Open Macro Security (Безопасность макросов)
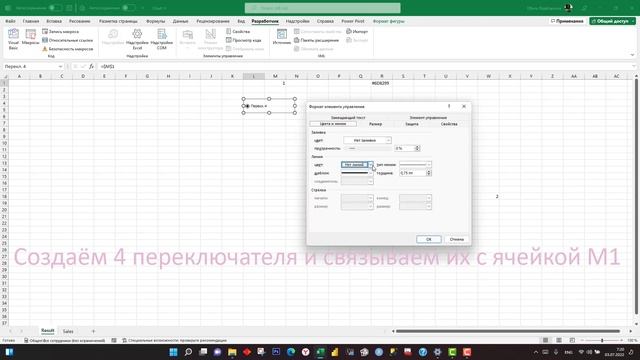Image resolution: width=640 pixels, height=360 pixels. 68,49
